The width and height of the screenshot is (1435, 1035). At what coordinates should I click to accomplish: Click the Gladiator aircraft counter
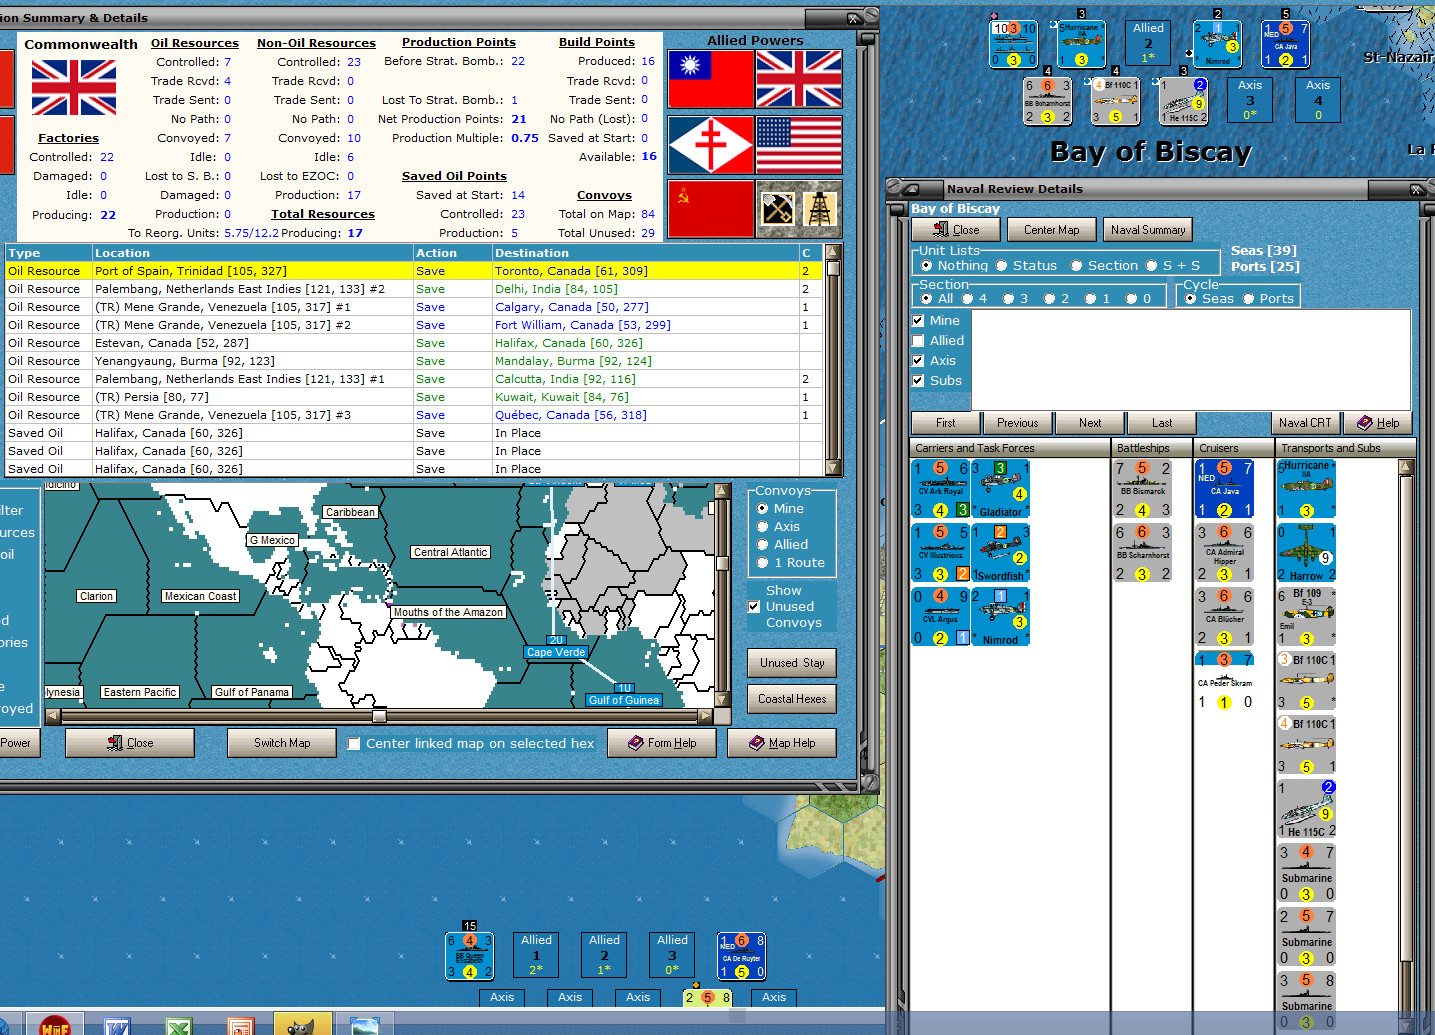point(1000,489)
